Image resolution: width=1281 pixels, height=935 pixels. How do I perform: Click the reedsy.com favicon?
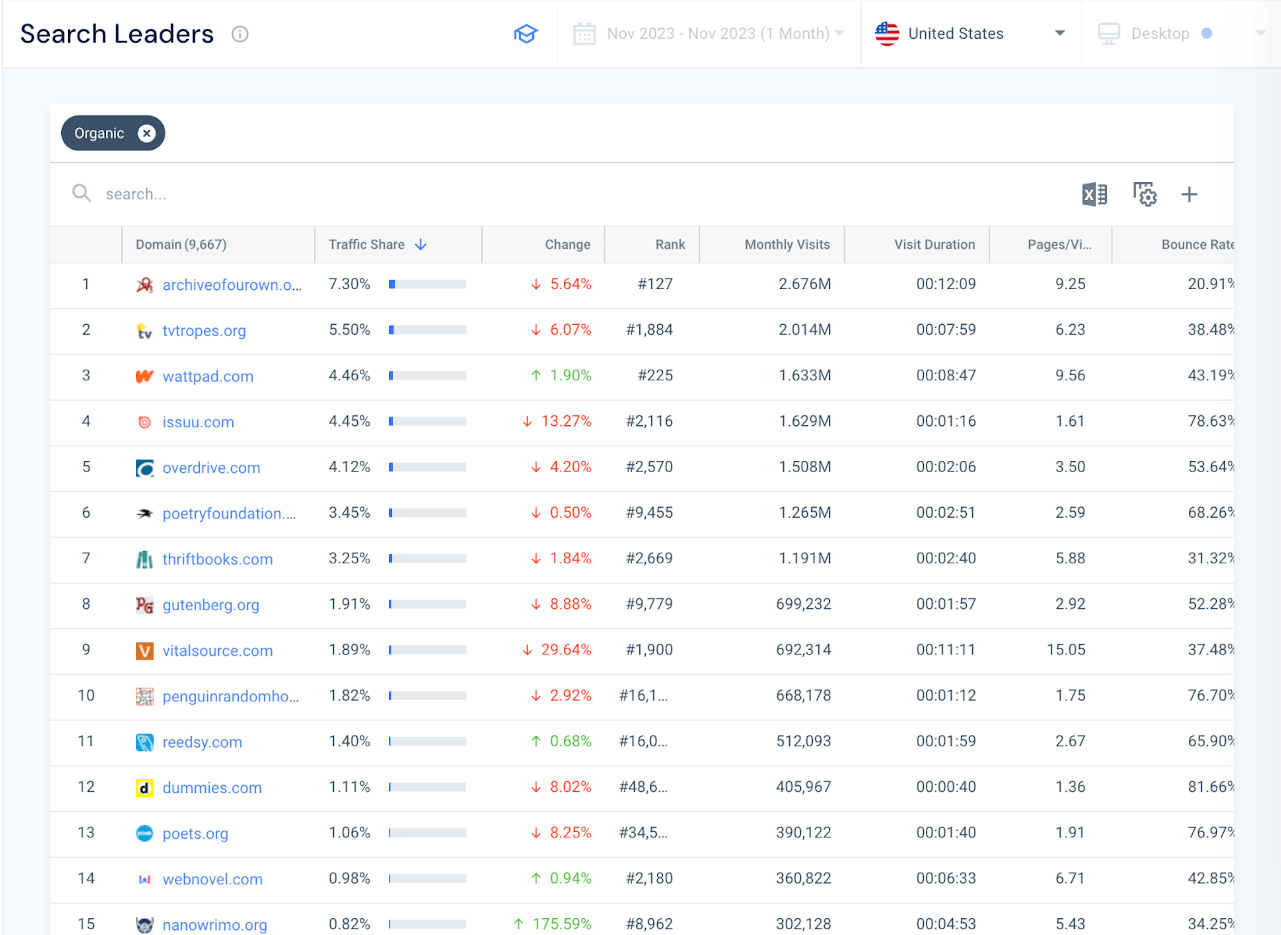coord(145,742)
